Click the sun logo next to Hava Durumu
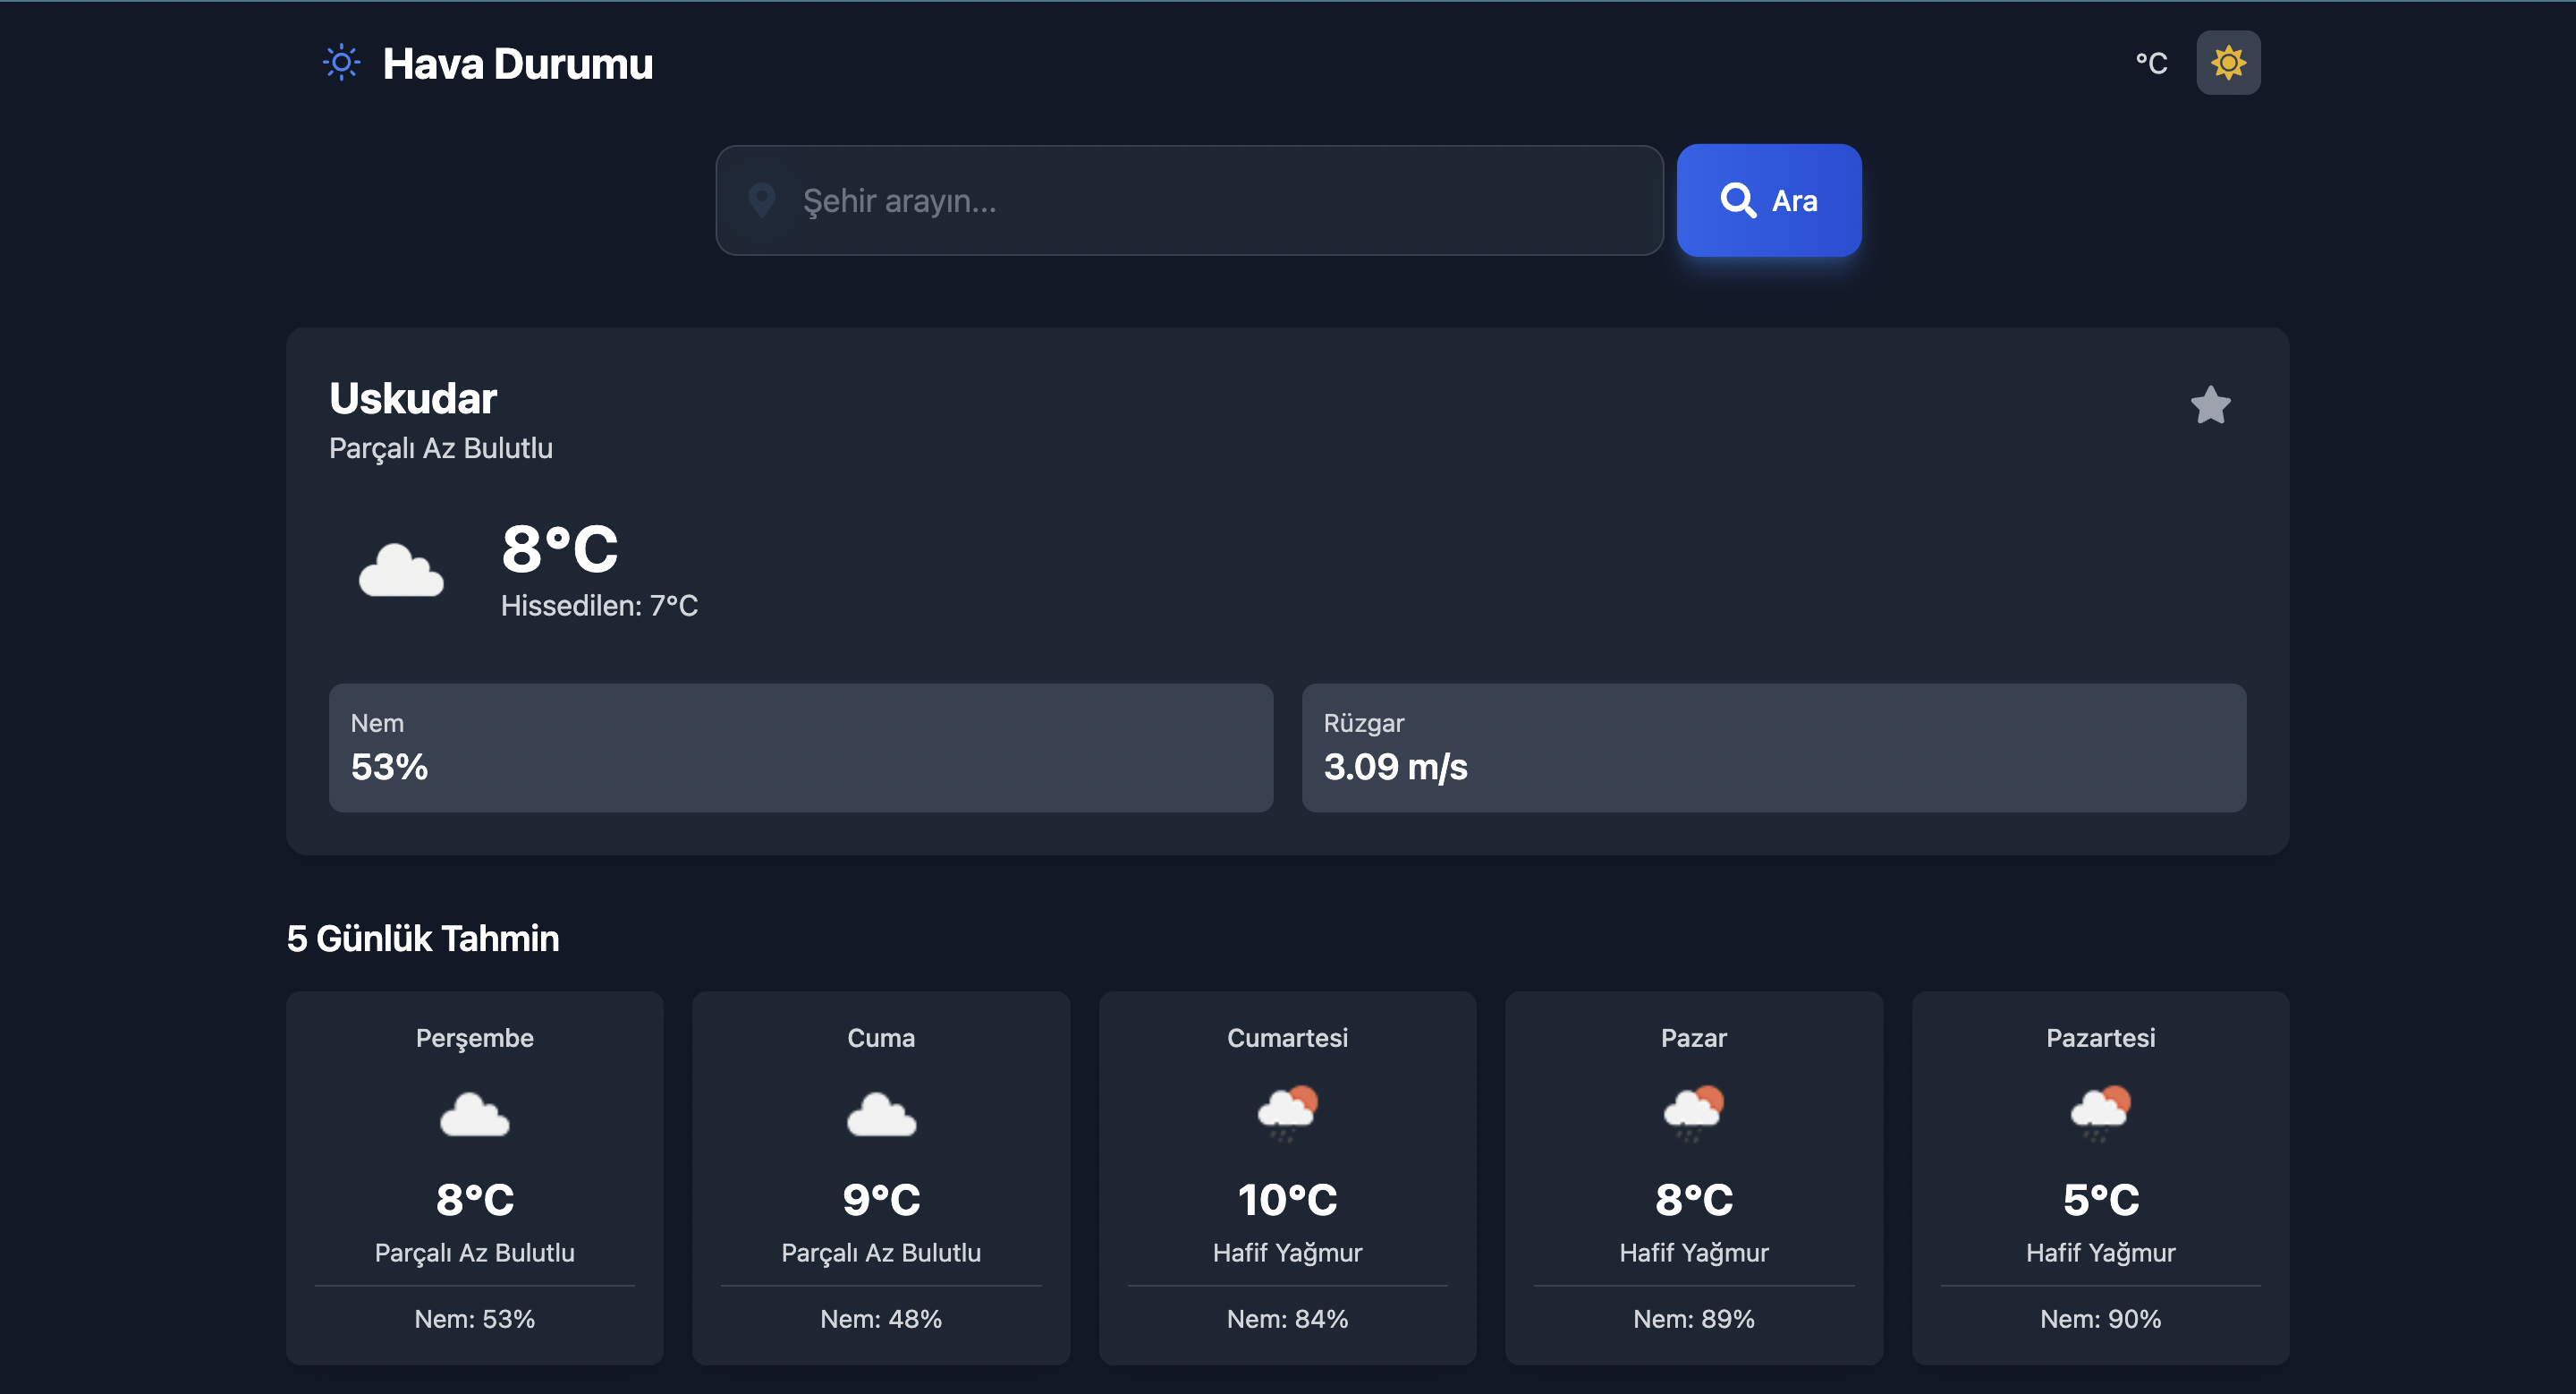2576x1394 pixels. tap(341, 62)
